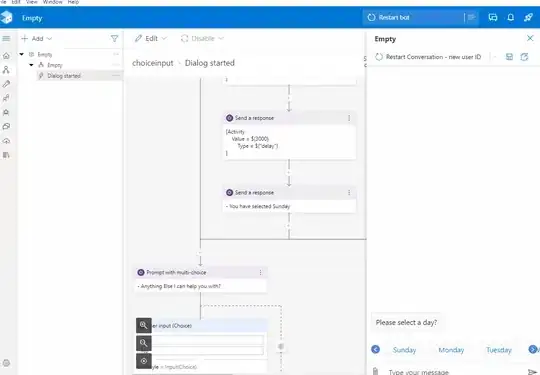Open more options for the top Empty bot row
This screenshot has height=375, width=540.
116,54
